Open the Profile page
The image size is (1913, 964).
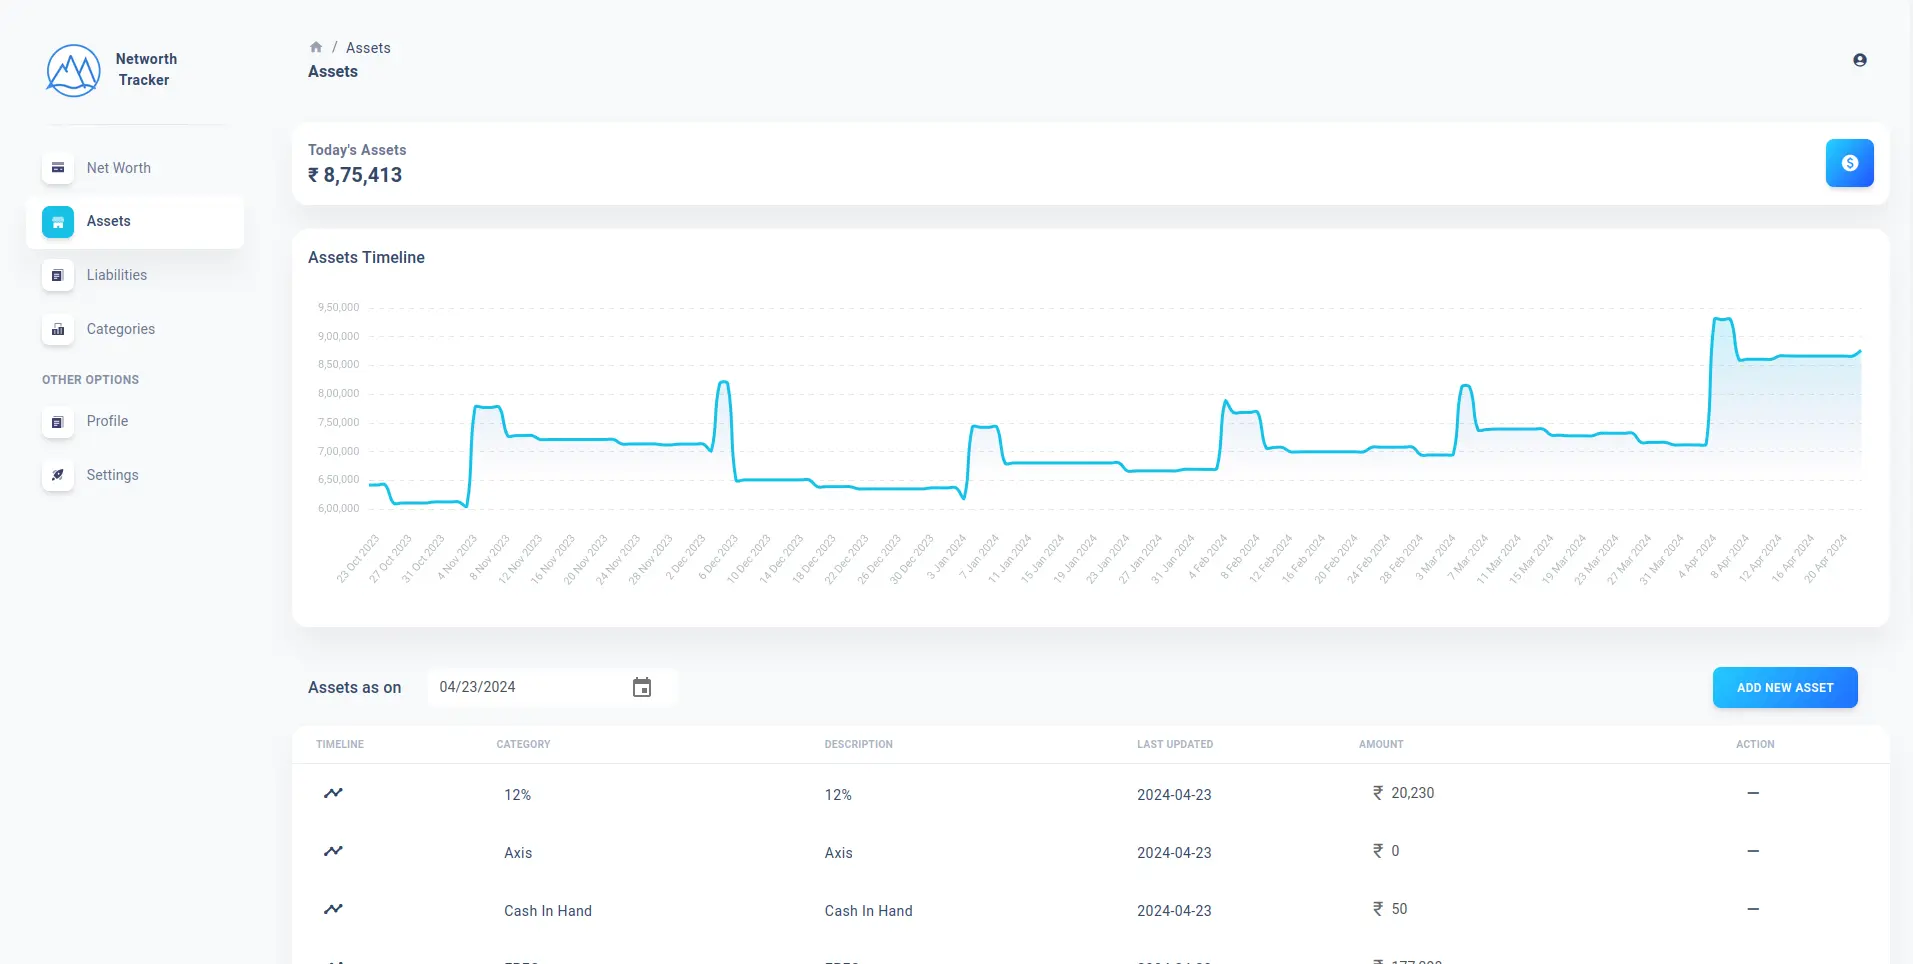tap(135, 422)
